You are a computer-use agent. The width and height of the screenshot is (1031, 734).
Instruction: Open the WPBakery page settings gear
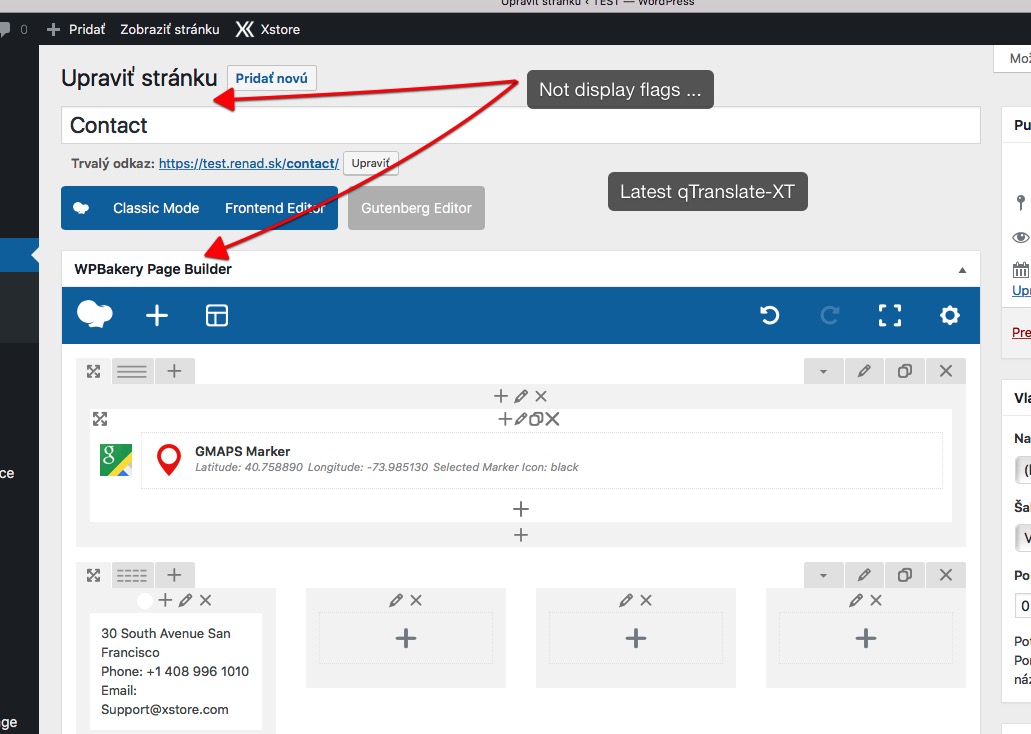click(948, 315)
